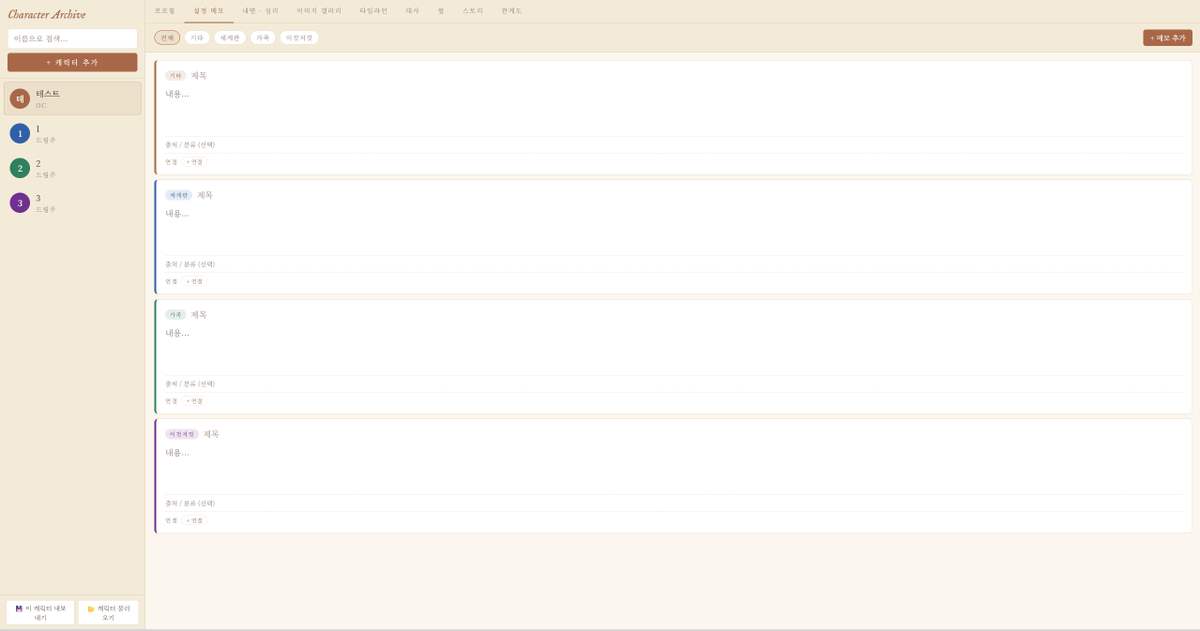Click the 기타 category tag on the first memo
This screenshot has height=631, width=1200.
175,76
